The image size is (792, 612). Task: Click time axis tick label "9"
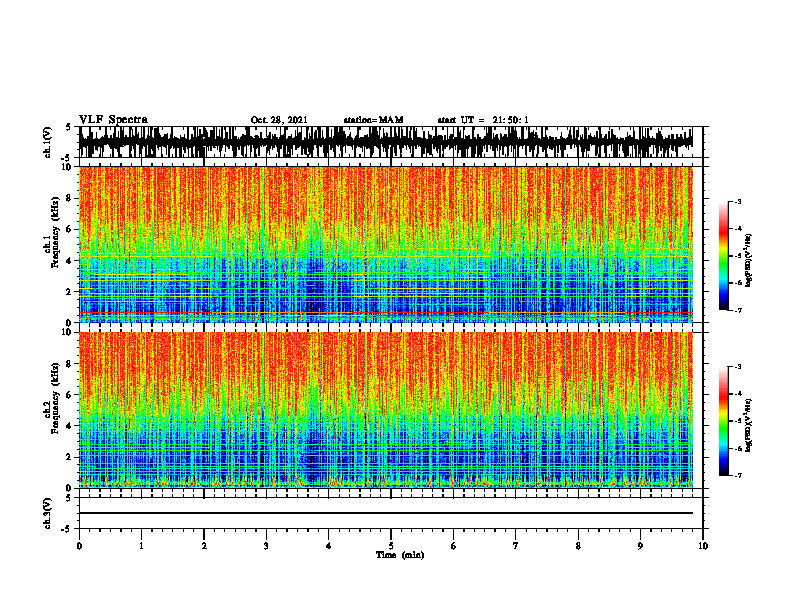coord(640,546)
